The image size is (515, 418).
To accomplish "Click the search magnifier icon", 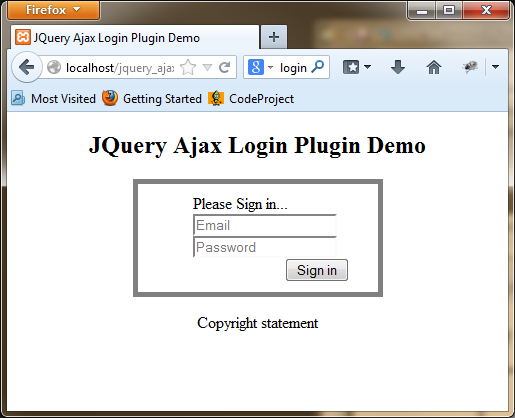I will click(x=318, y=67).
